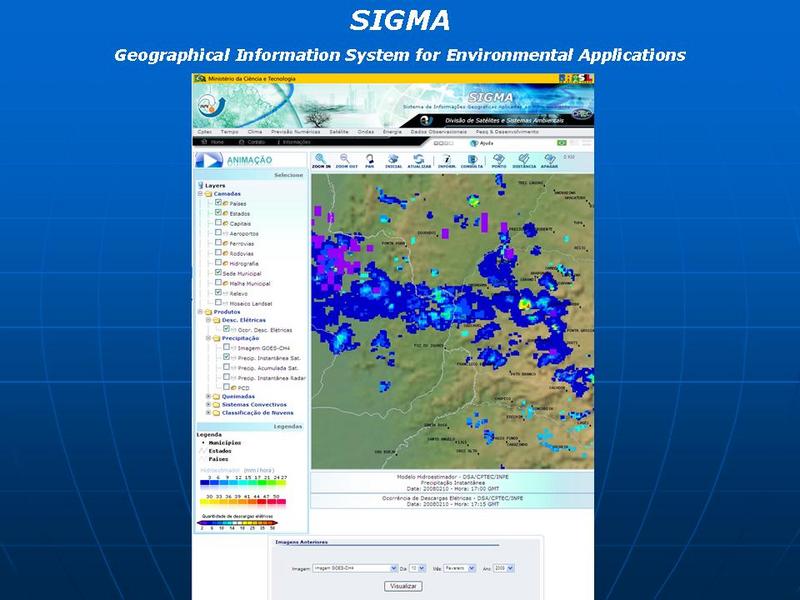Disable the Sede Municipal layer checkbox
Viewport: 800px width, 600px height.
[218, 272]
